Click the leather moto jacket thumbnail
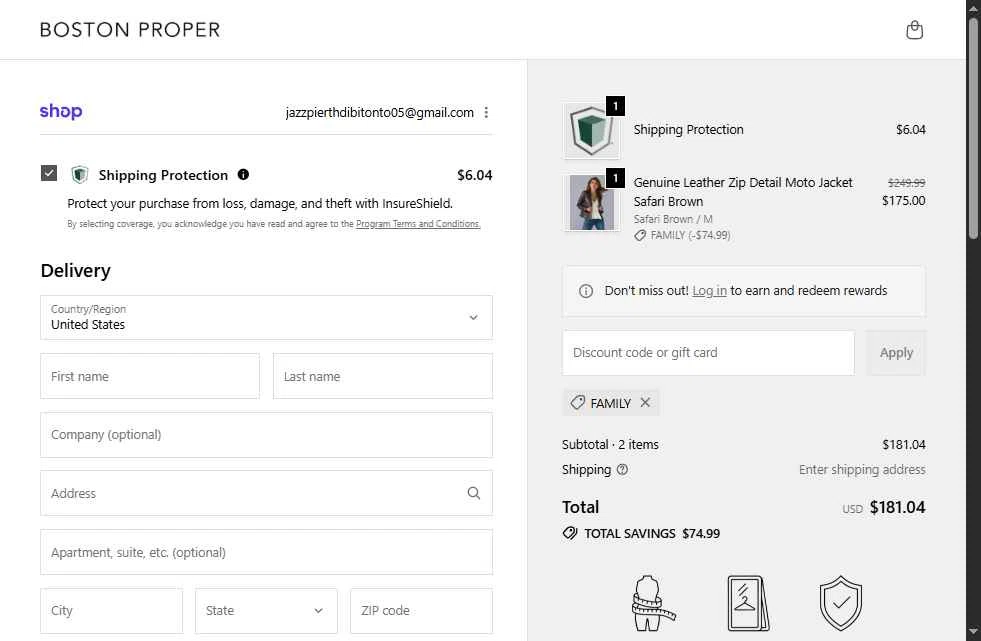 pyautogui.click(x=592, y=202)
